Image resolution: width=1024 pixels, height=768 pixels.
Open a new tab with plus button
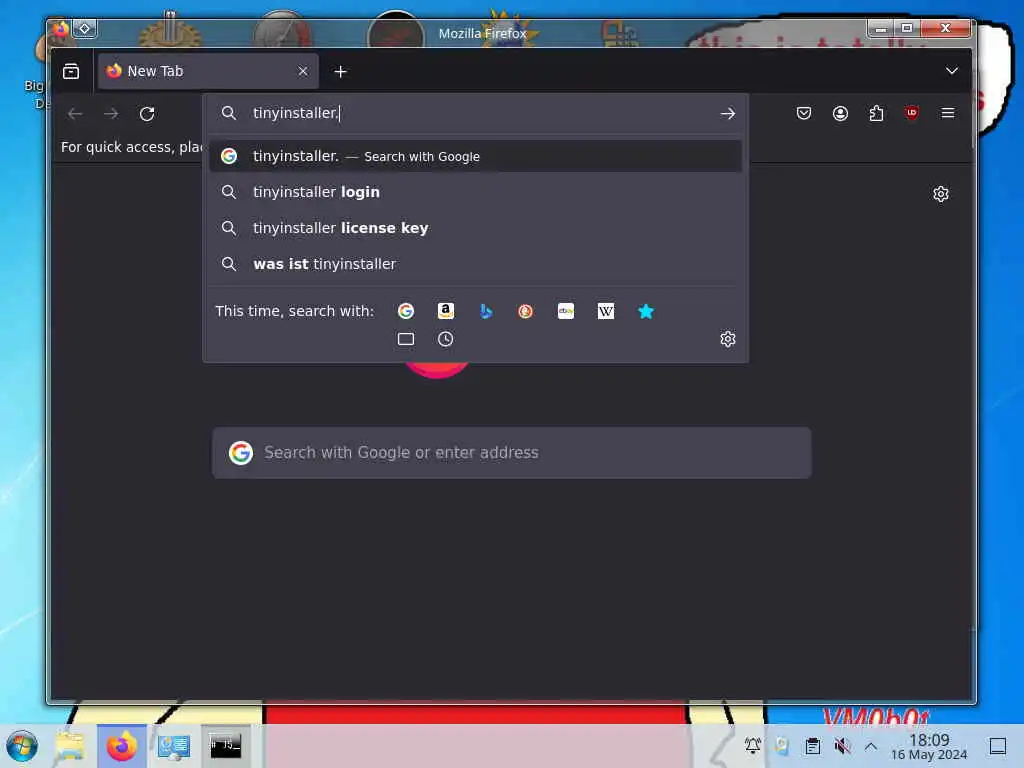tap(340, 71)
